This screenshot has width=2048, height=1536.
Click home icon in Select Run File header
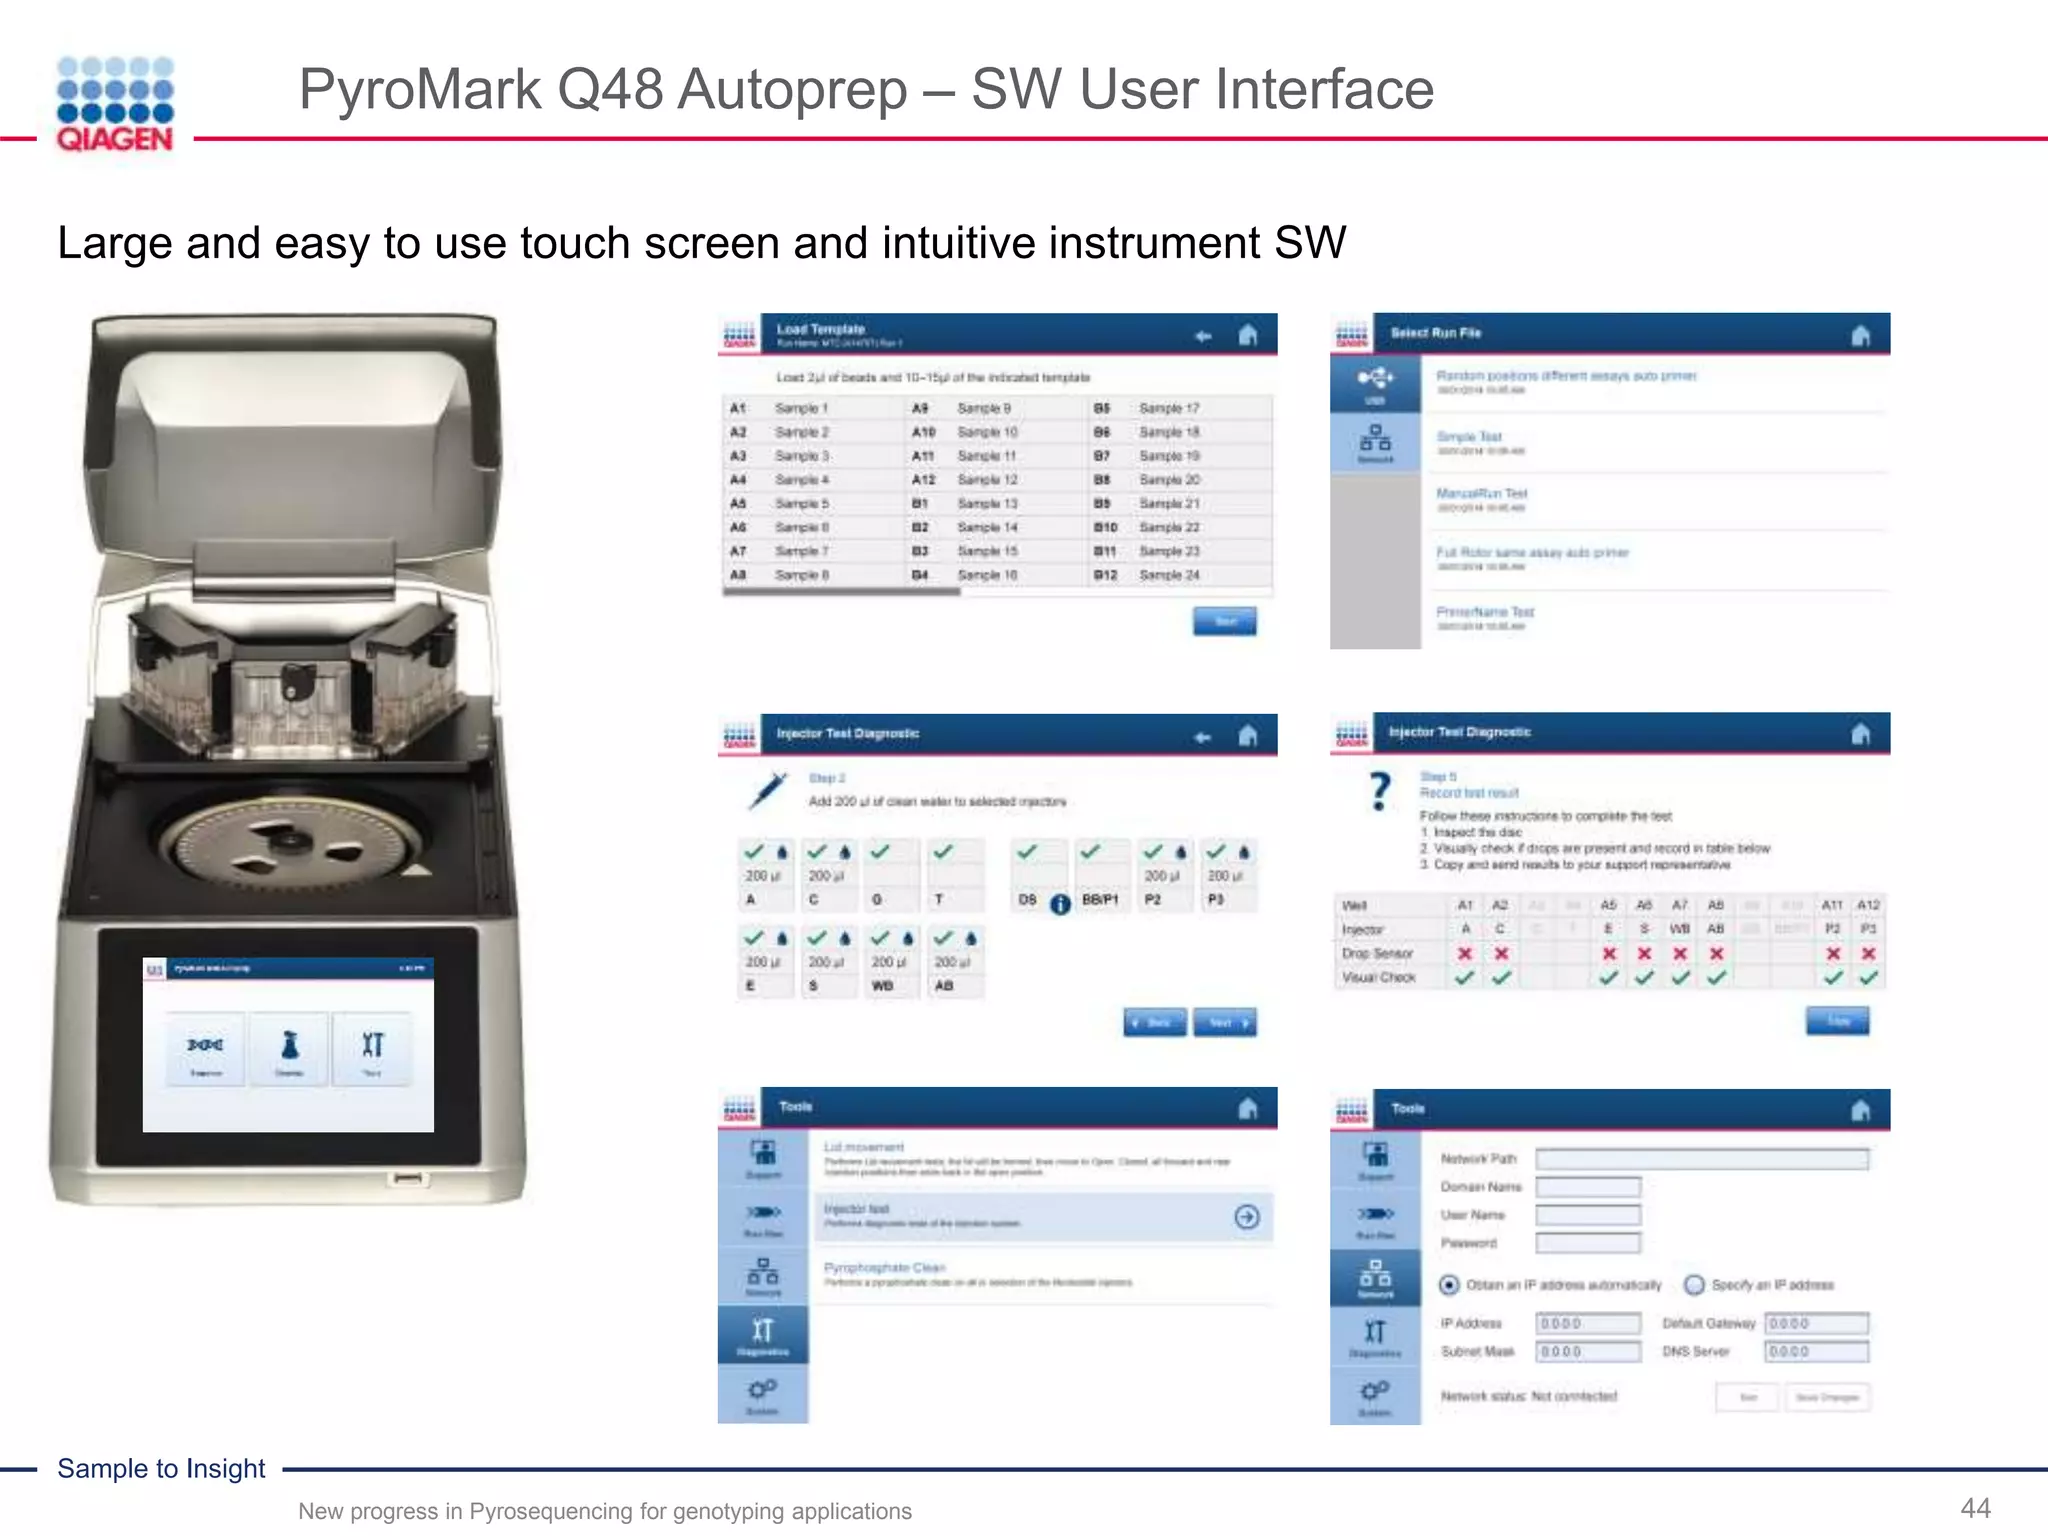tap(1860, 335)
